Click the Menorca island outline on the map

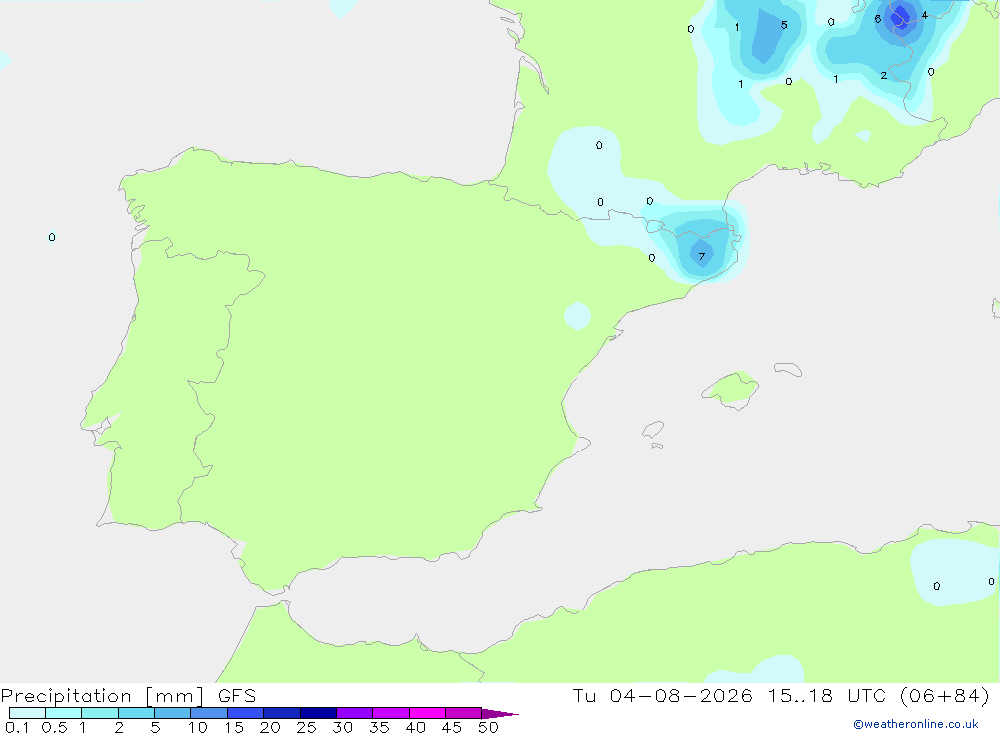pos(788,369)
